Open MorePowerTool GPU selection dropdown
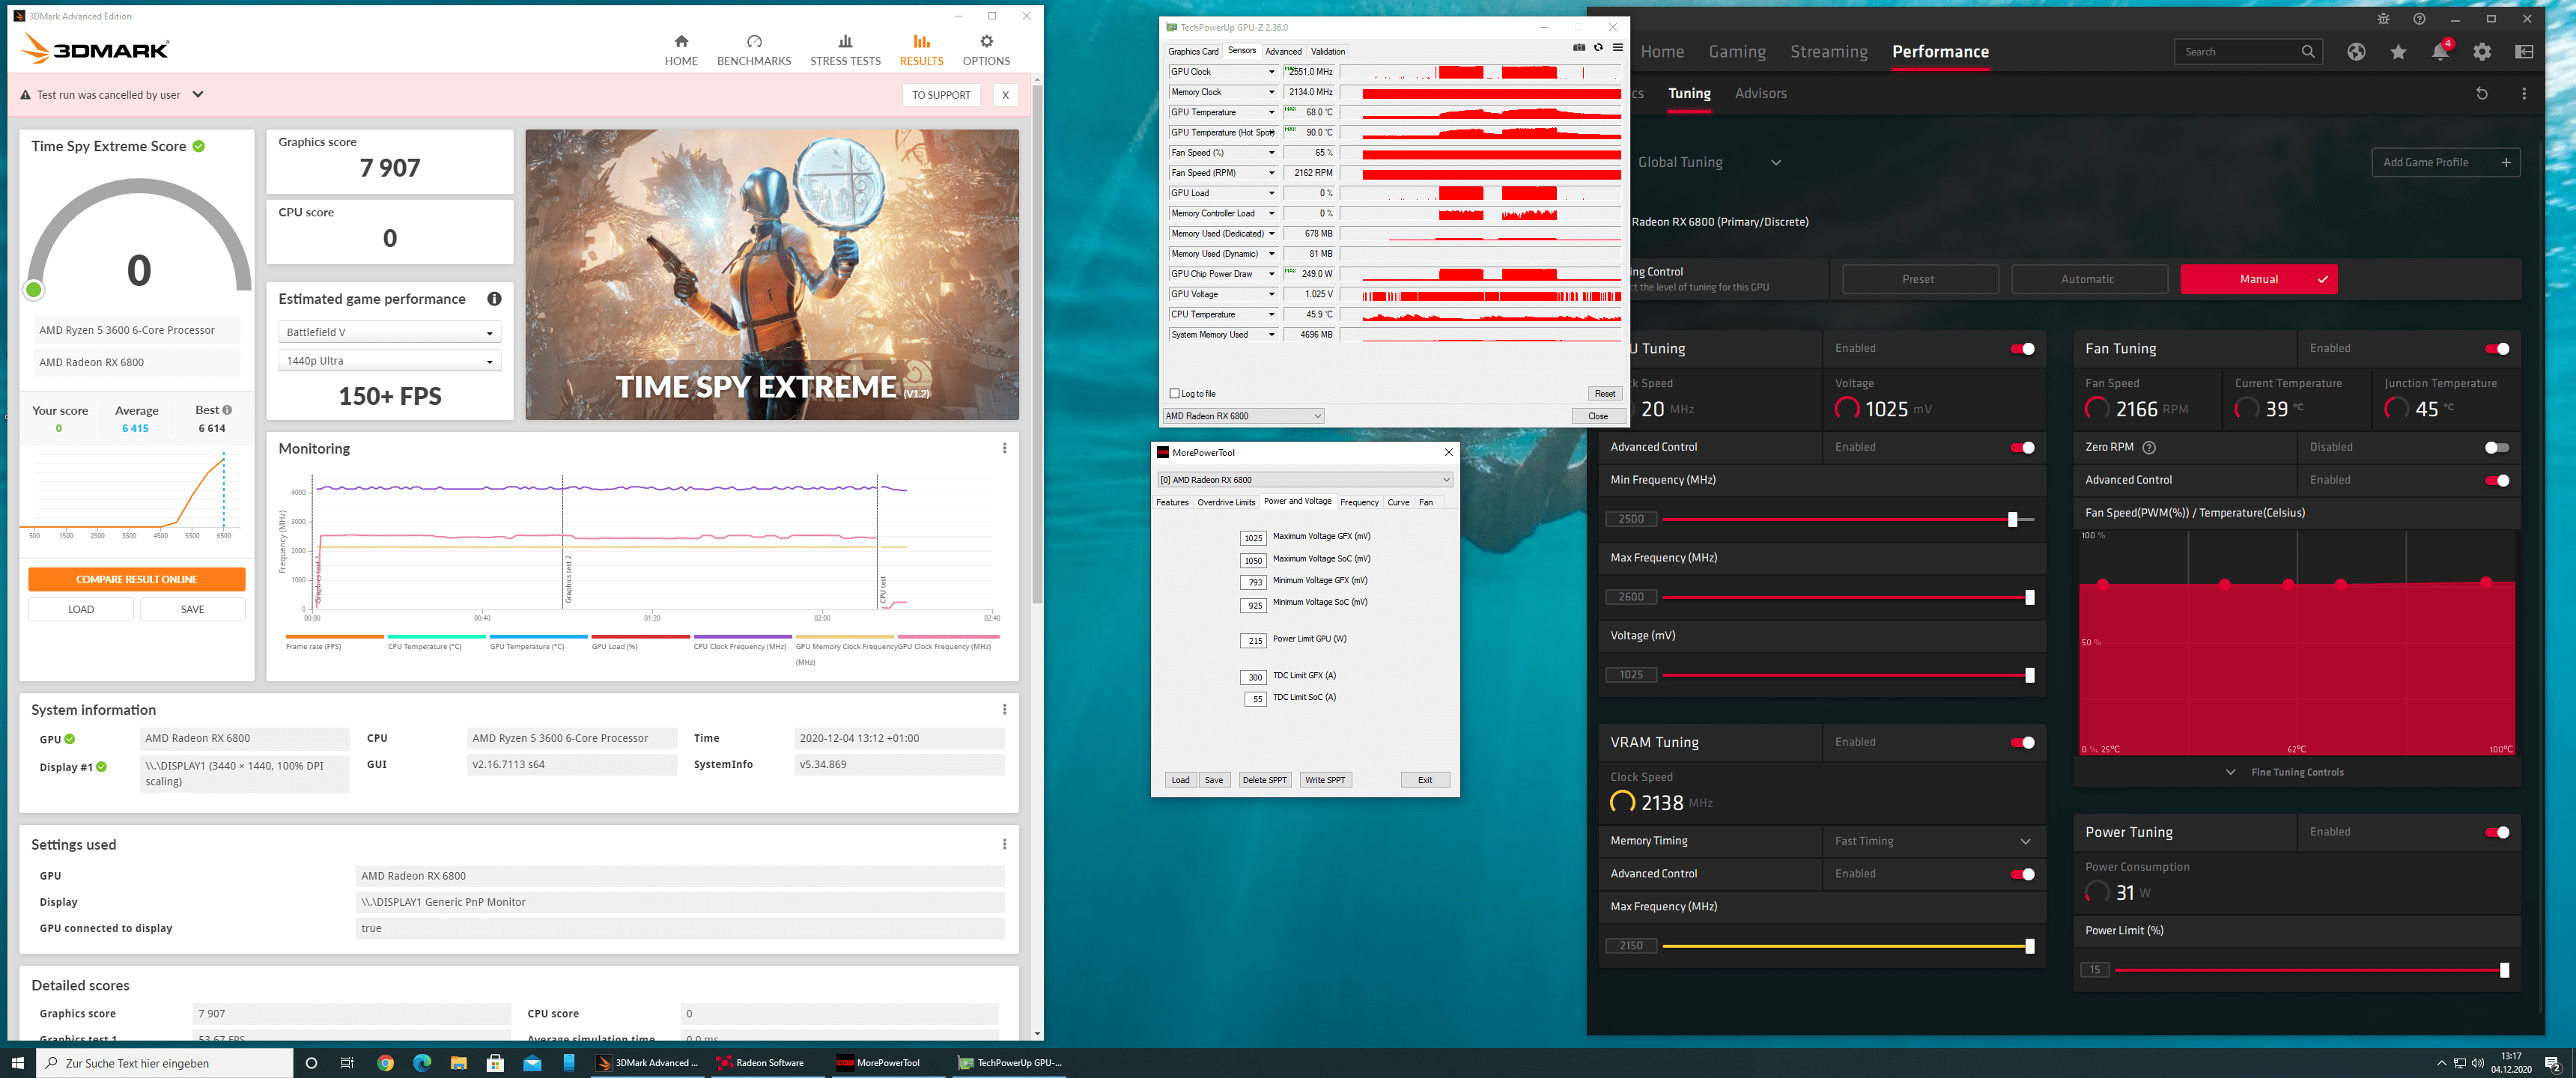Screen dimensions: 2576x1078 (x=1304, y=480)
